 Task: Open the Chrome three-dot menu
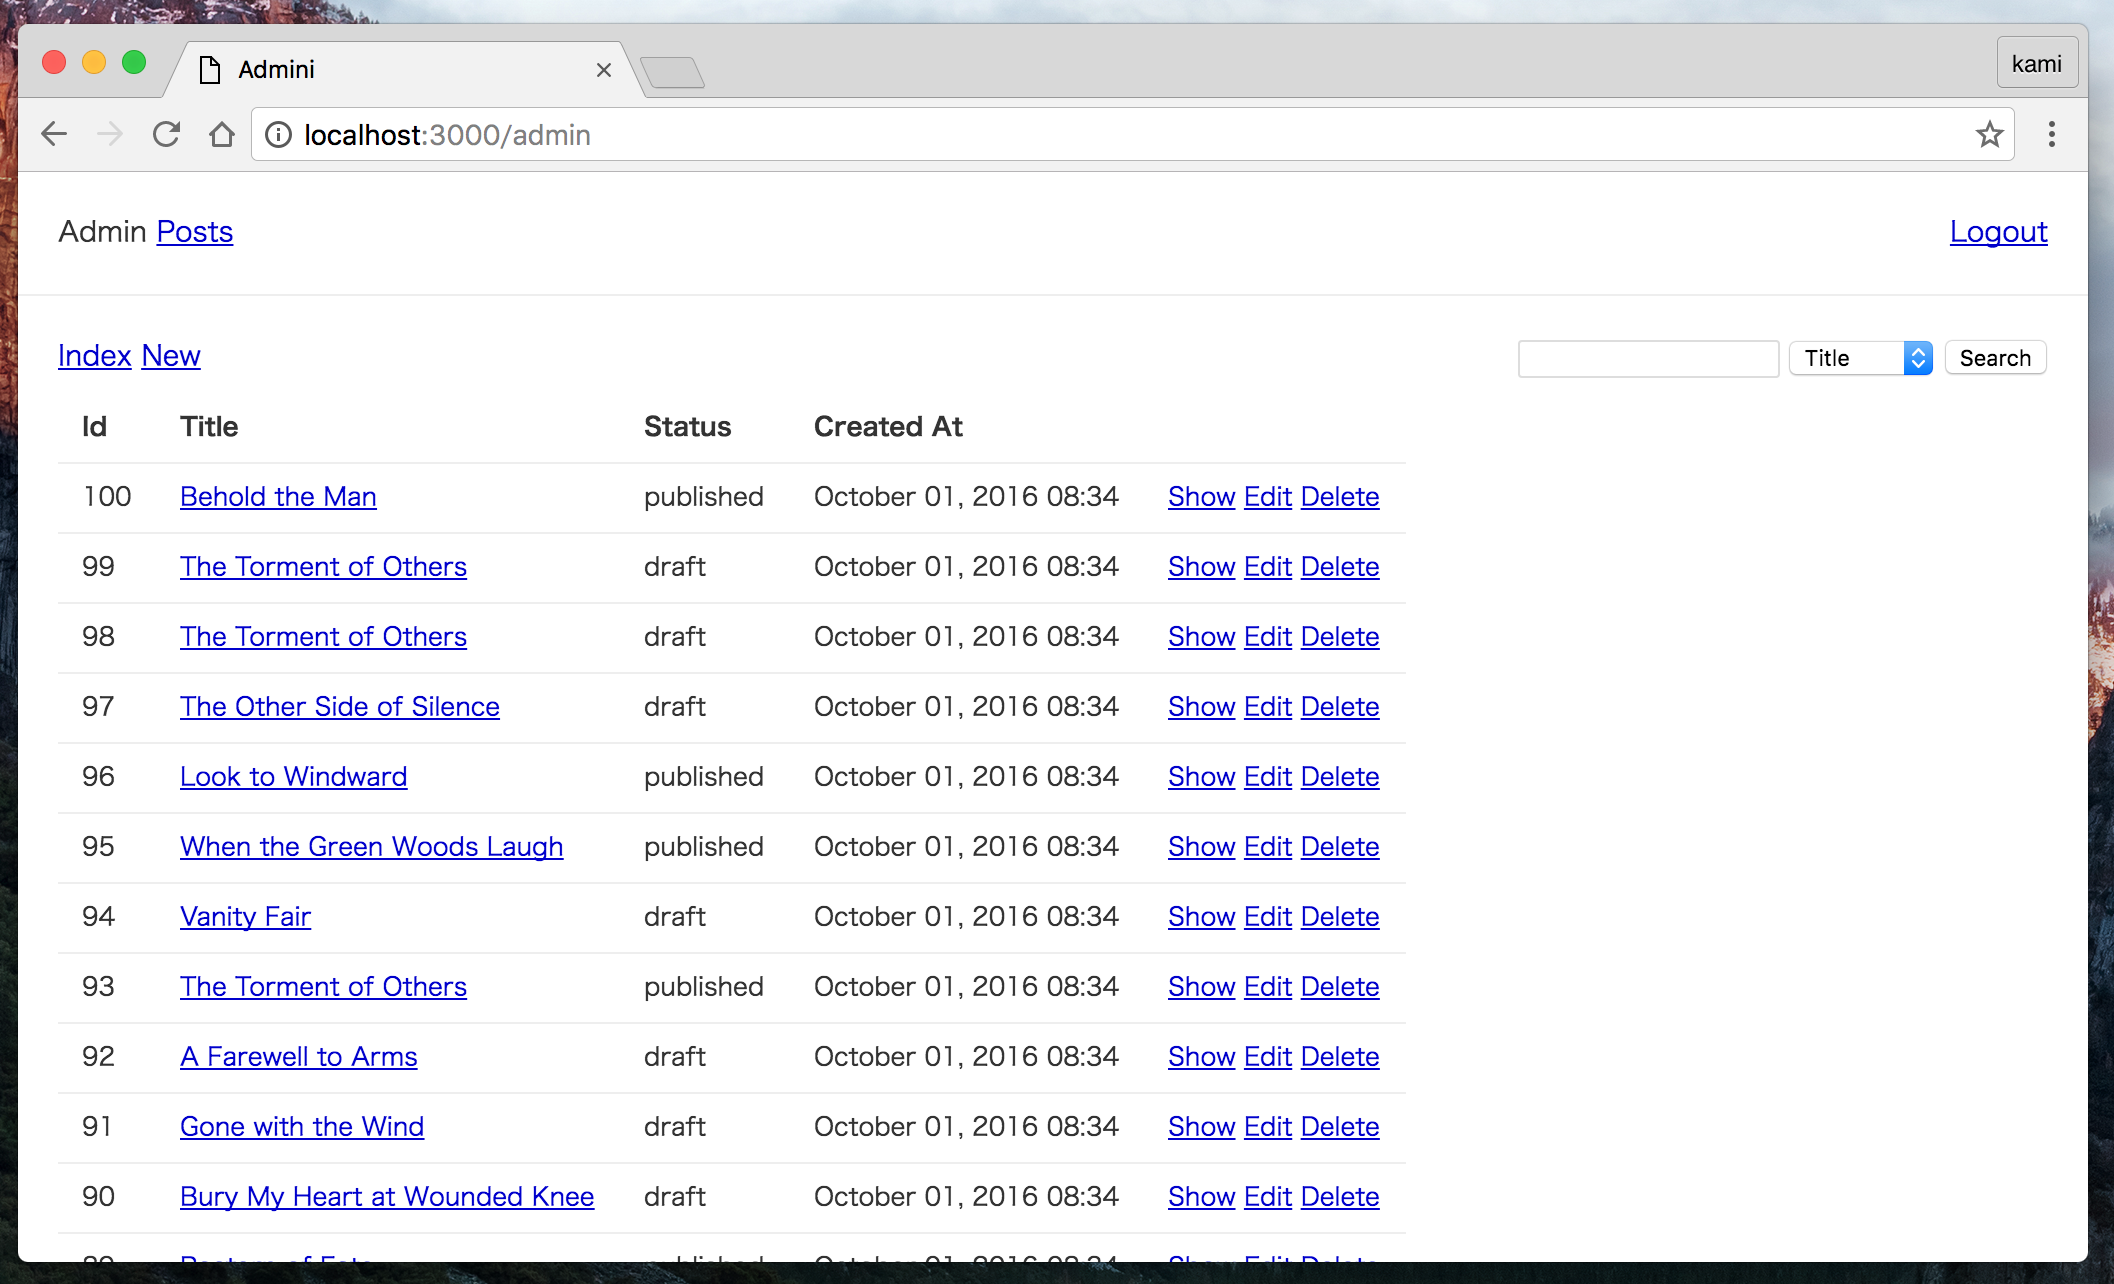click(2051, 134)
